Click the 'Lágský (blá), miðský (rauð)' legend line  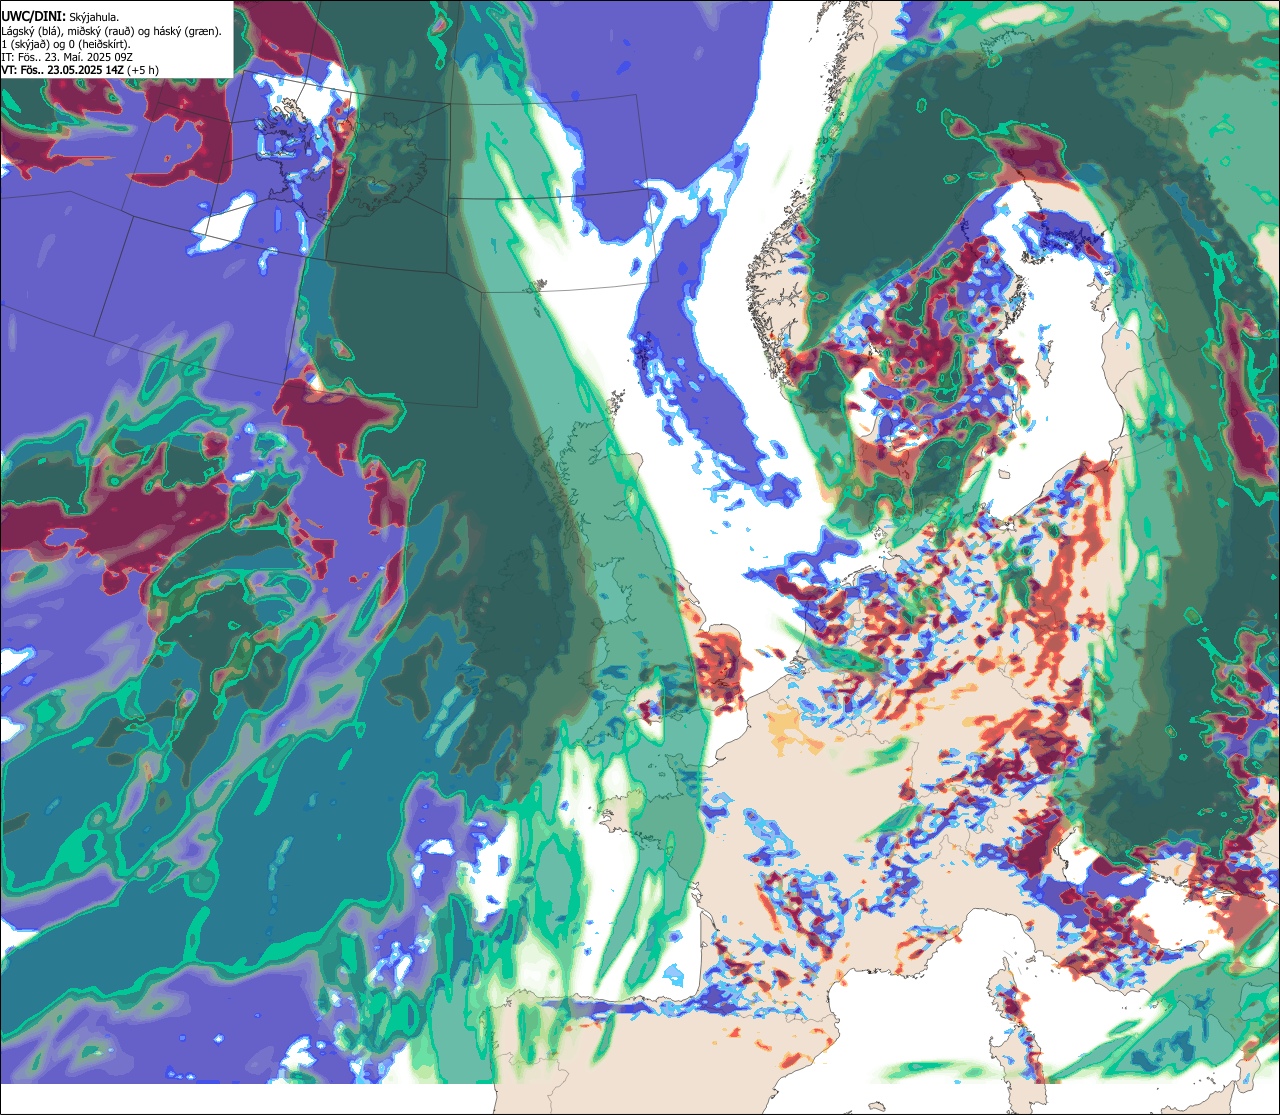point(112,31)
